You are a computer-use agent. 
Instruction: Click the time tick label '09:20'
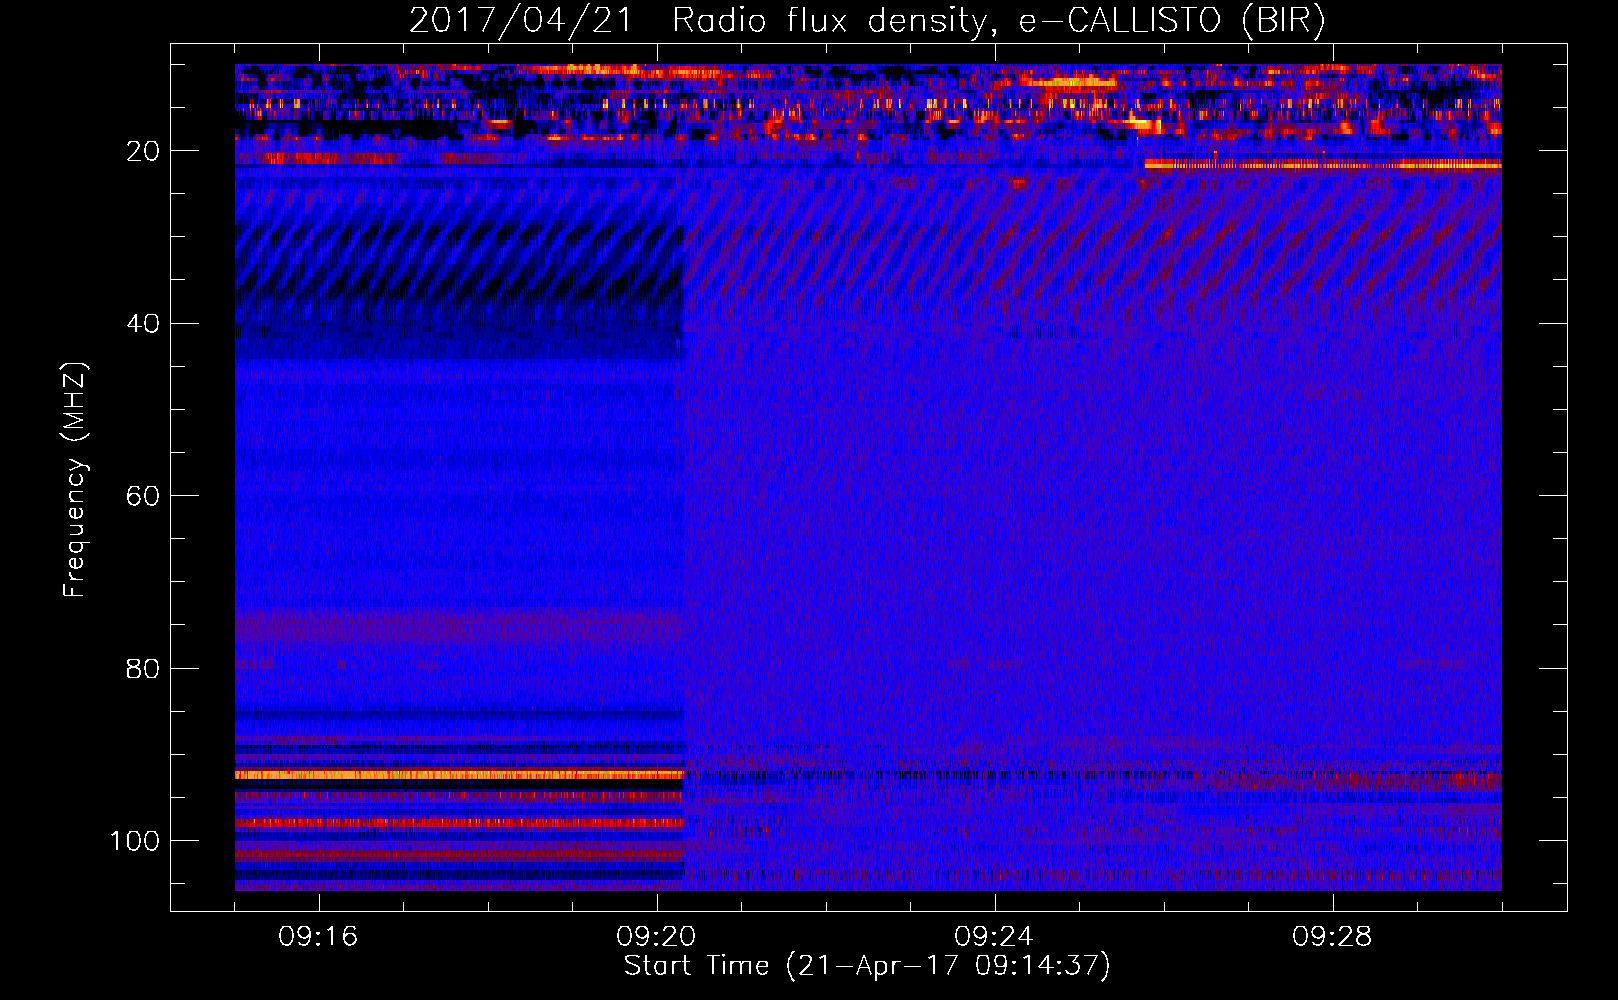coord(656,937)
